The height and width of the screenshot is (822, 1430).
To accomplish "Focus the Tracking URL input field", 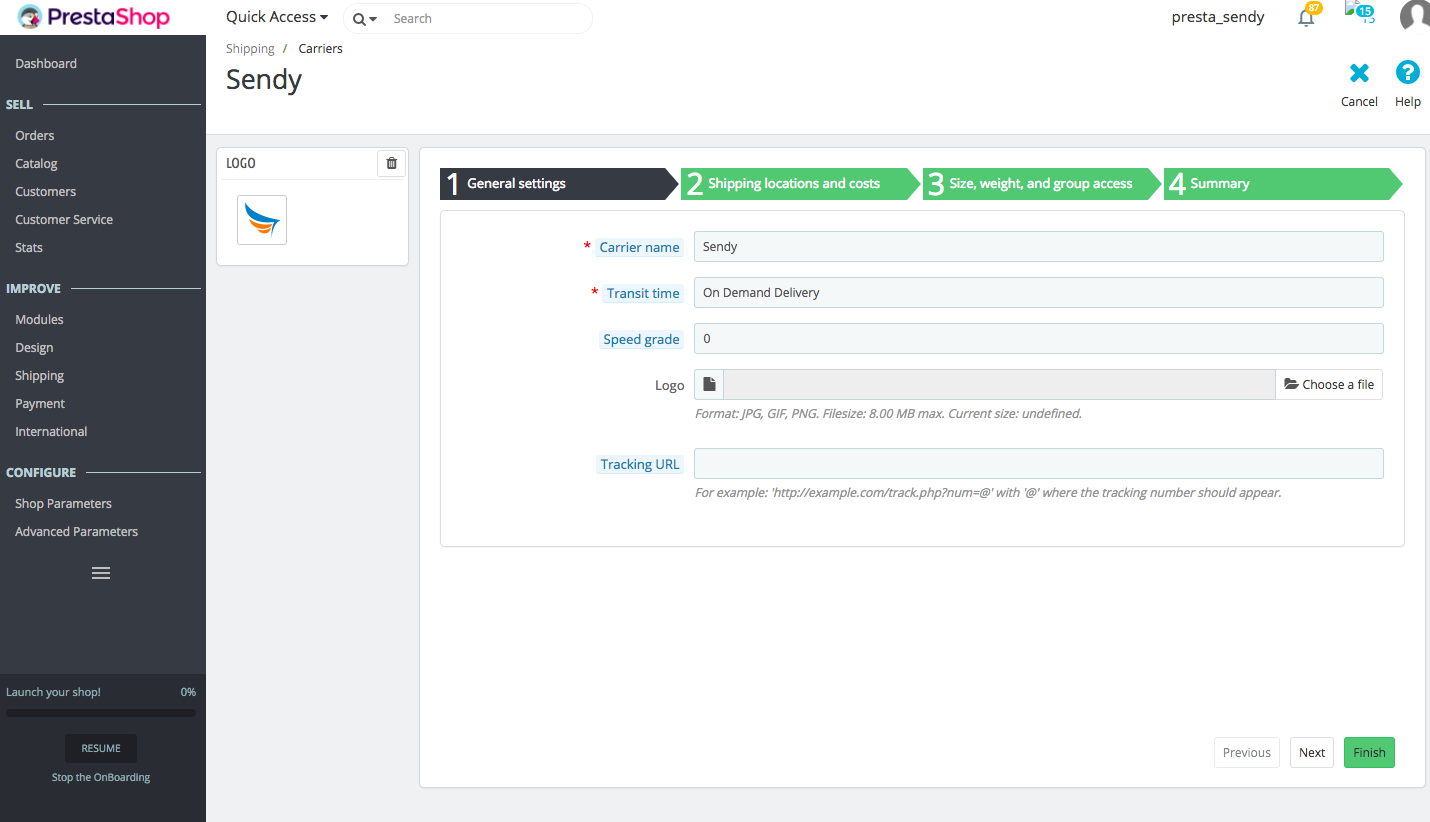I will [x=1038, y=463].
